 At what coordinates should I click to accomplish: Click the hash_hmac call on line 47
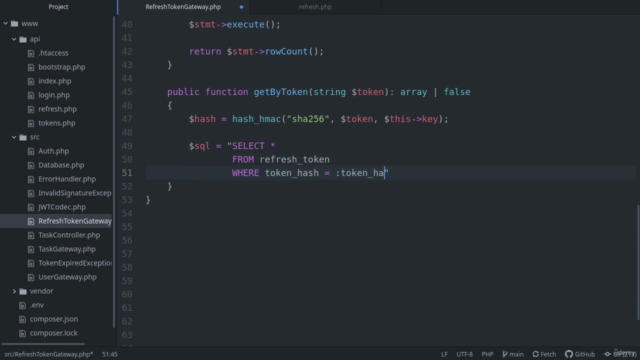(257, 119)
